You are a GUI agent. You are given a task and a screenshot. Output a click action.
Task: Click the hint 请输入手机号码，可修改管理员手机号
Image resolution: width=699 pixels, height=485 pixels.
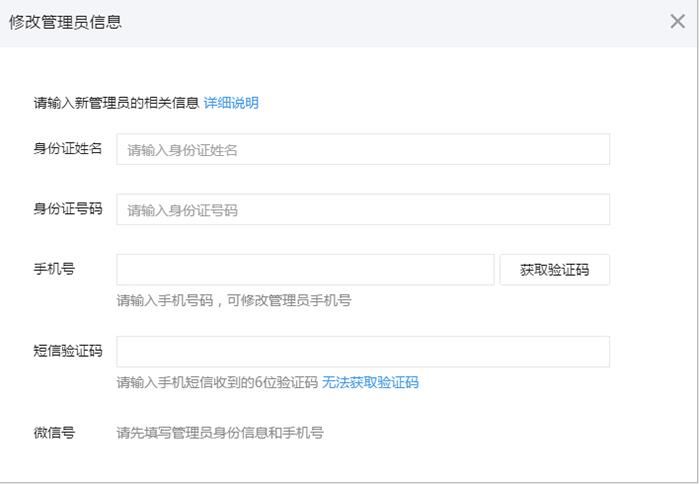click(x=234, y=300)
